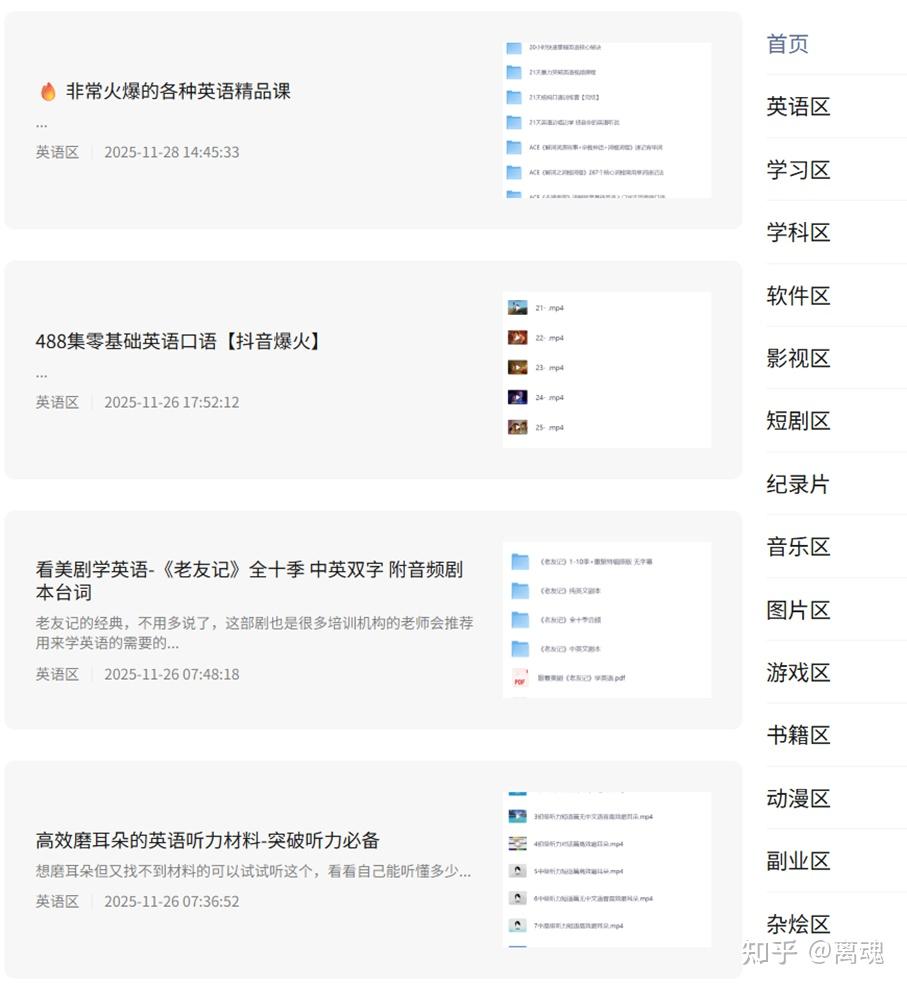Open the 短剧区 category
907x989 pixels.
(798, 421)
